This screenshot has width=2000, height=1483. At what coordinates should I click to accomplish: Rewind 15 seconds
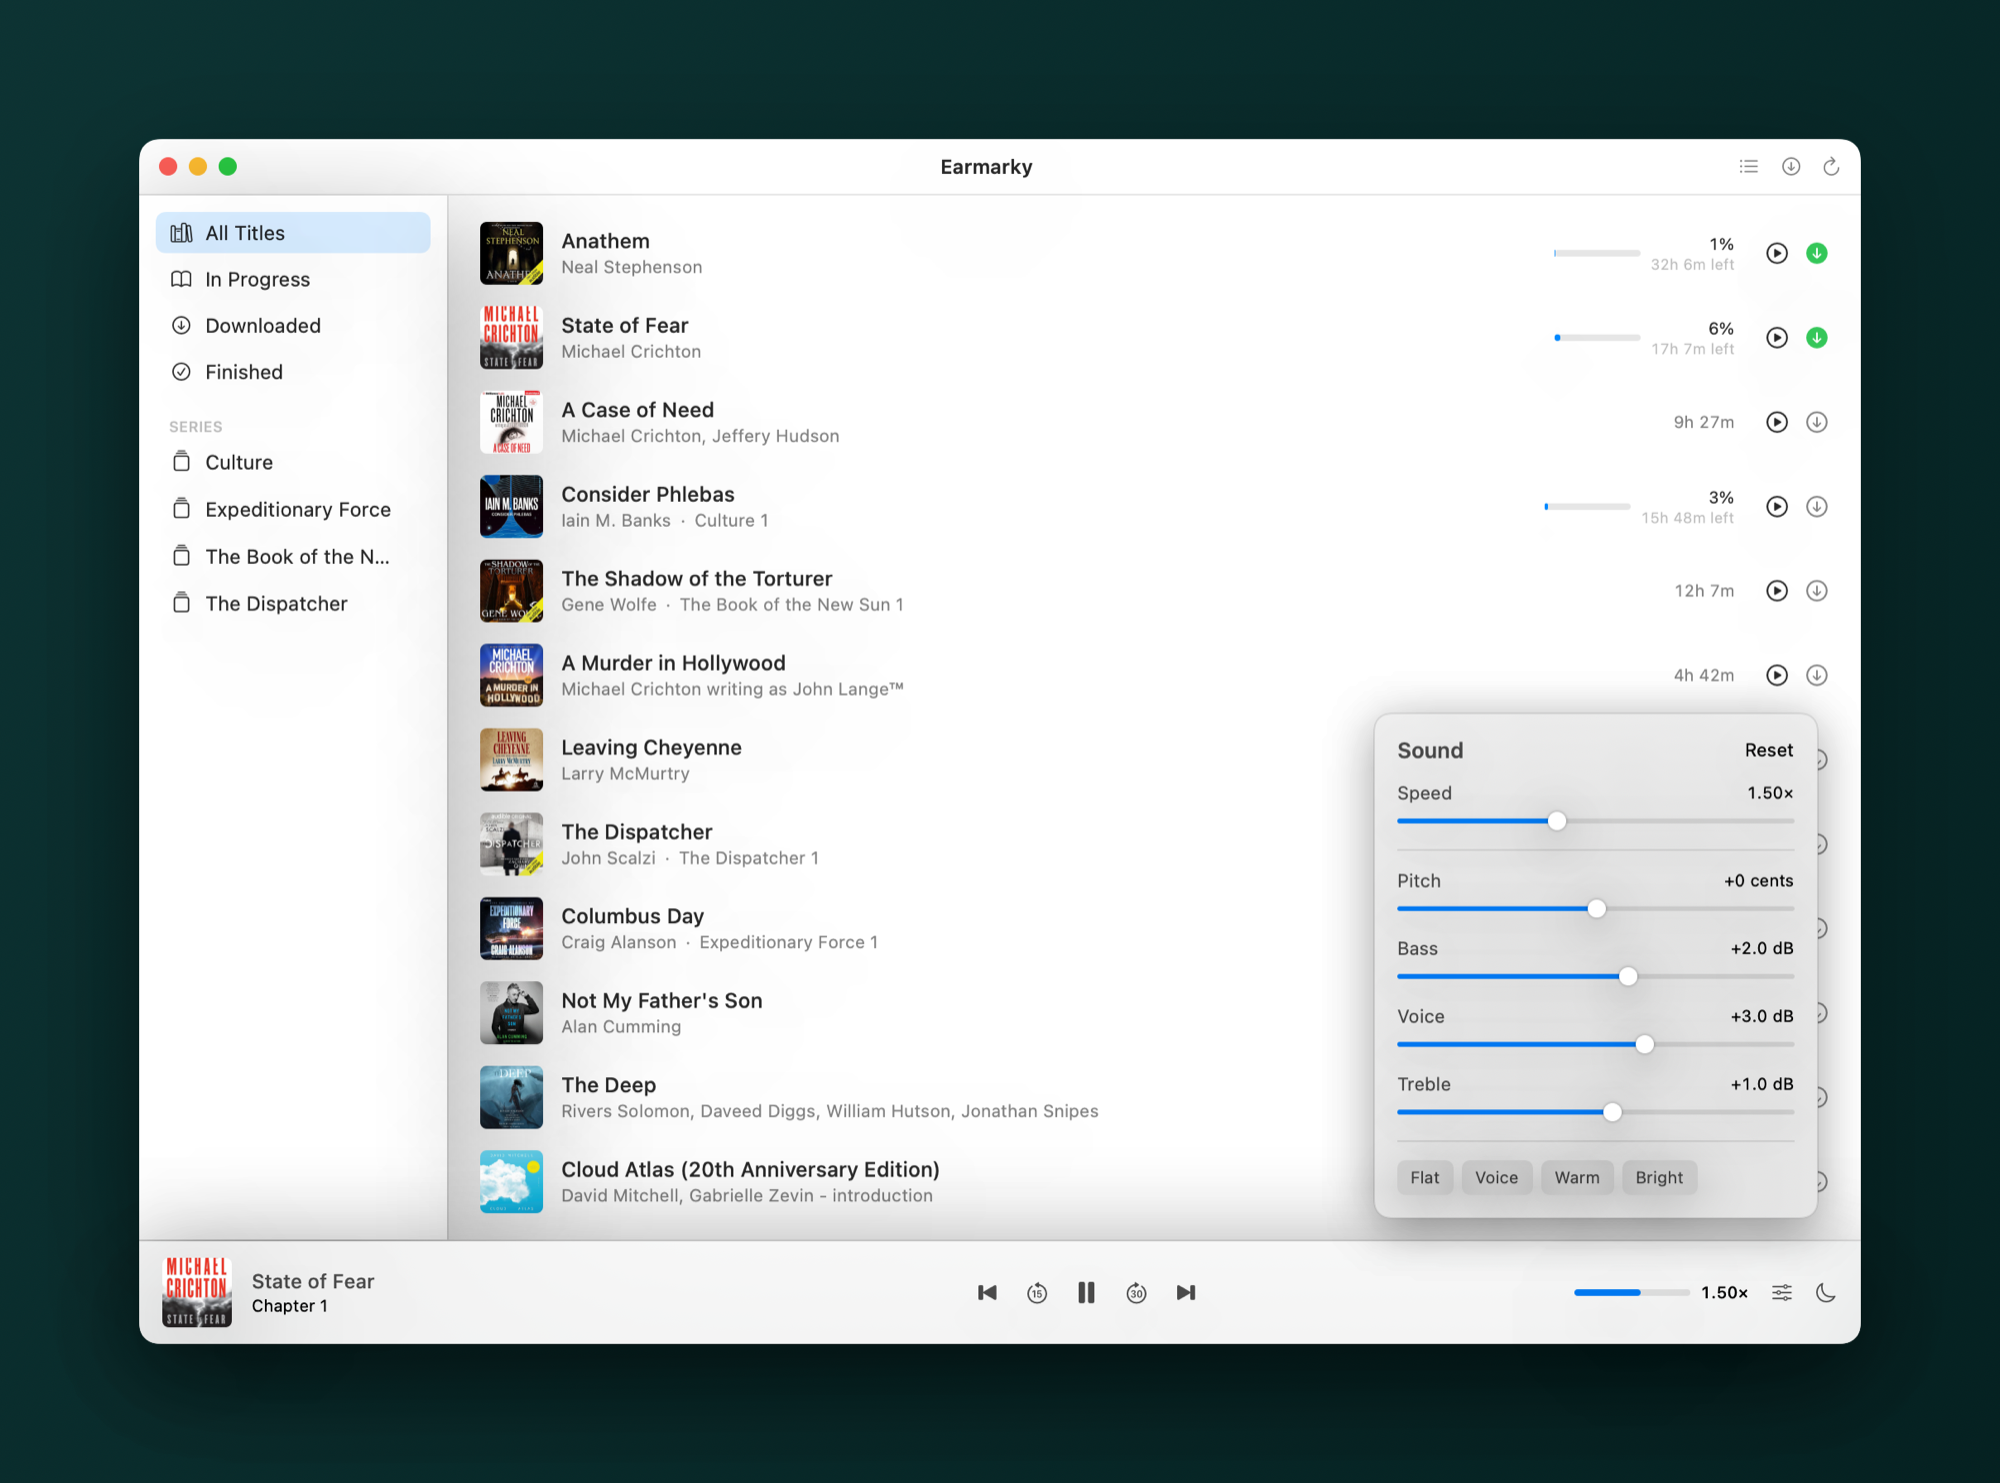point(1037,1293)
